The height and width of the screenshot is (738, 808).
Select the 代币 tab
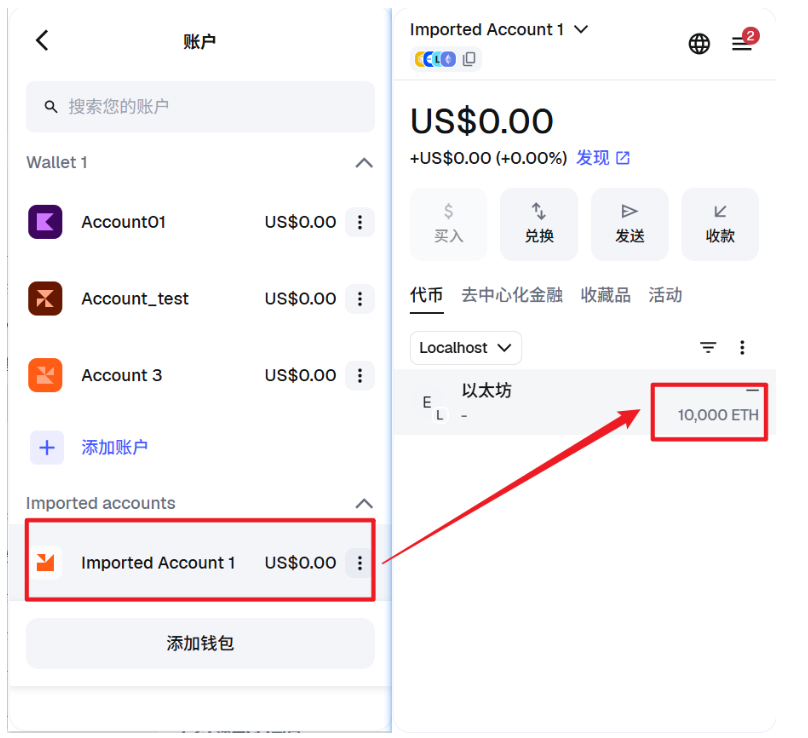[427, 296]
